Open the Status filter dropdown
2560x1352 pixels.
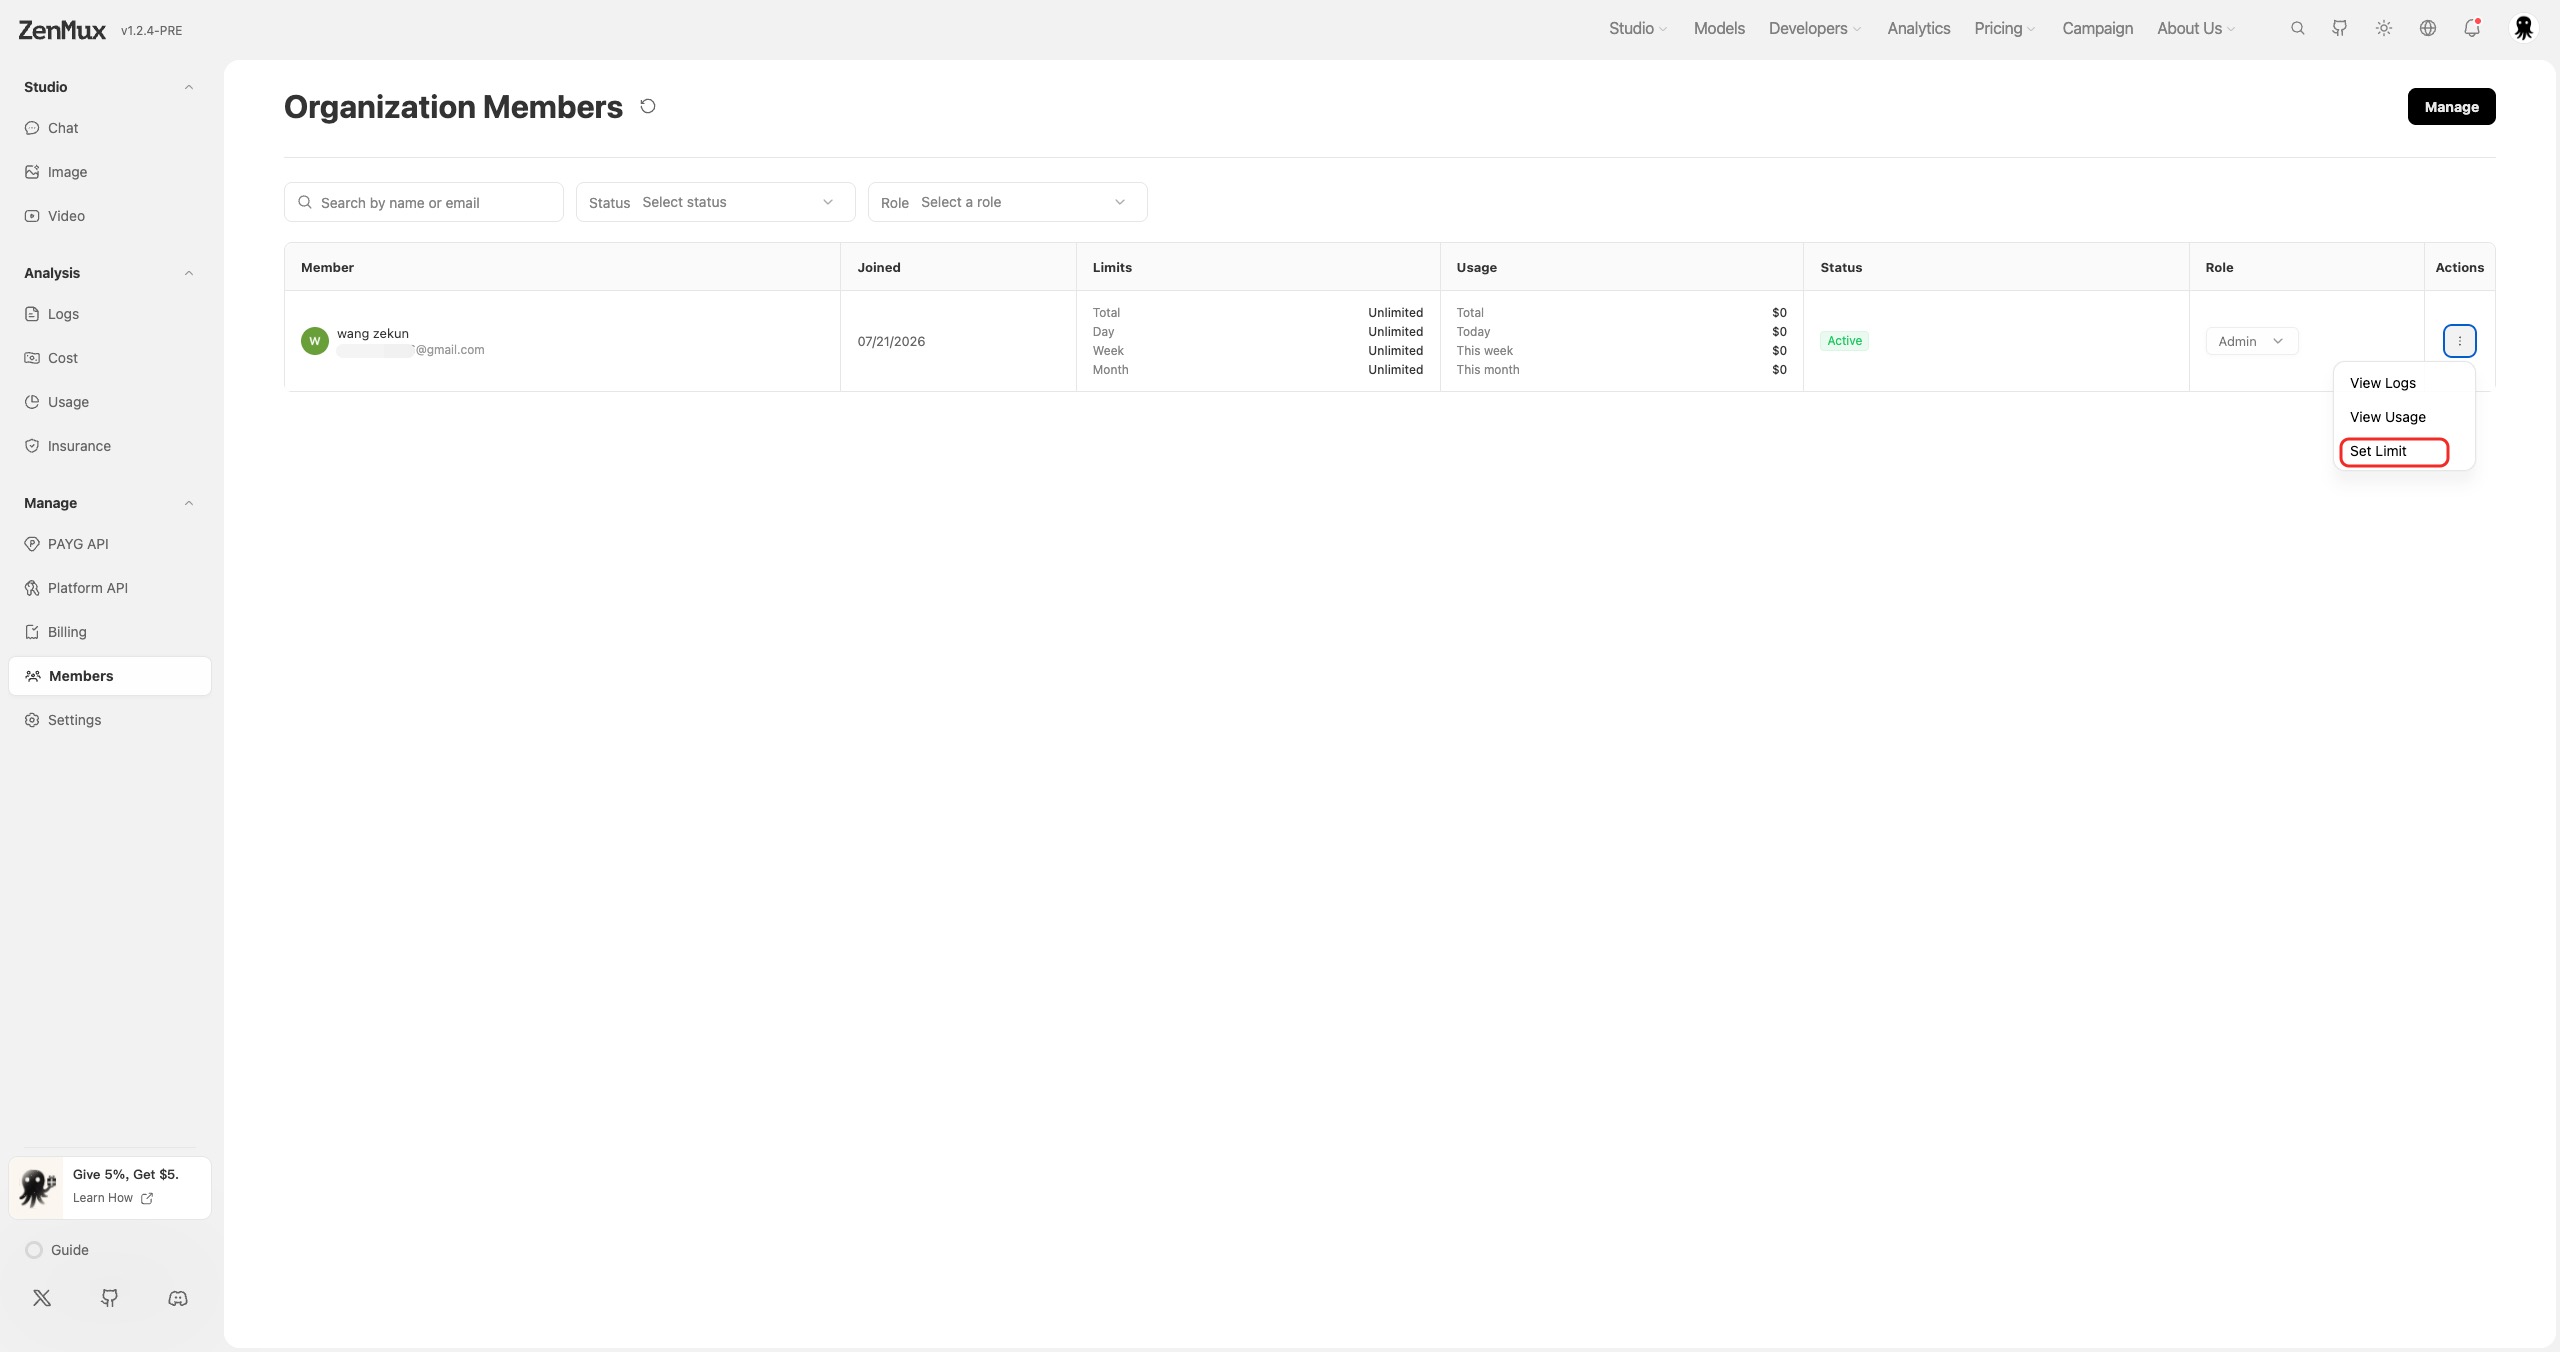tap(716, 202)
